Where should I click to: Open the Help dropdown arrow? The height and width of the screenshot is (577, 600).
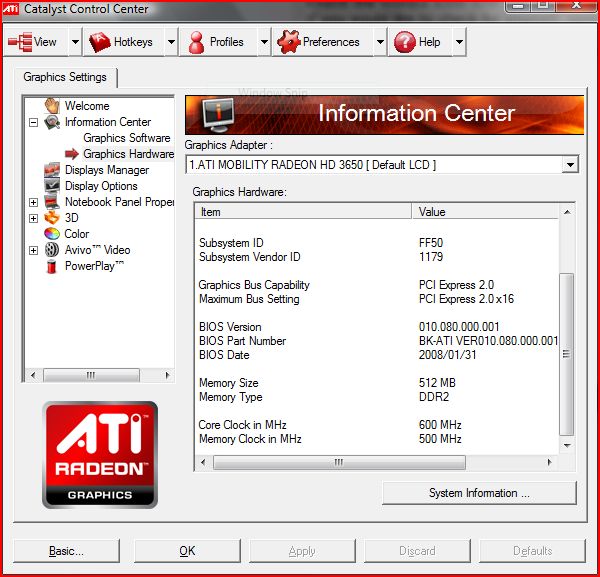[459, 42]
